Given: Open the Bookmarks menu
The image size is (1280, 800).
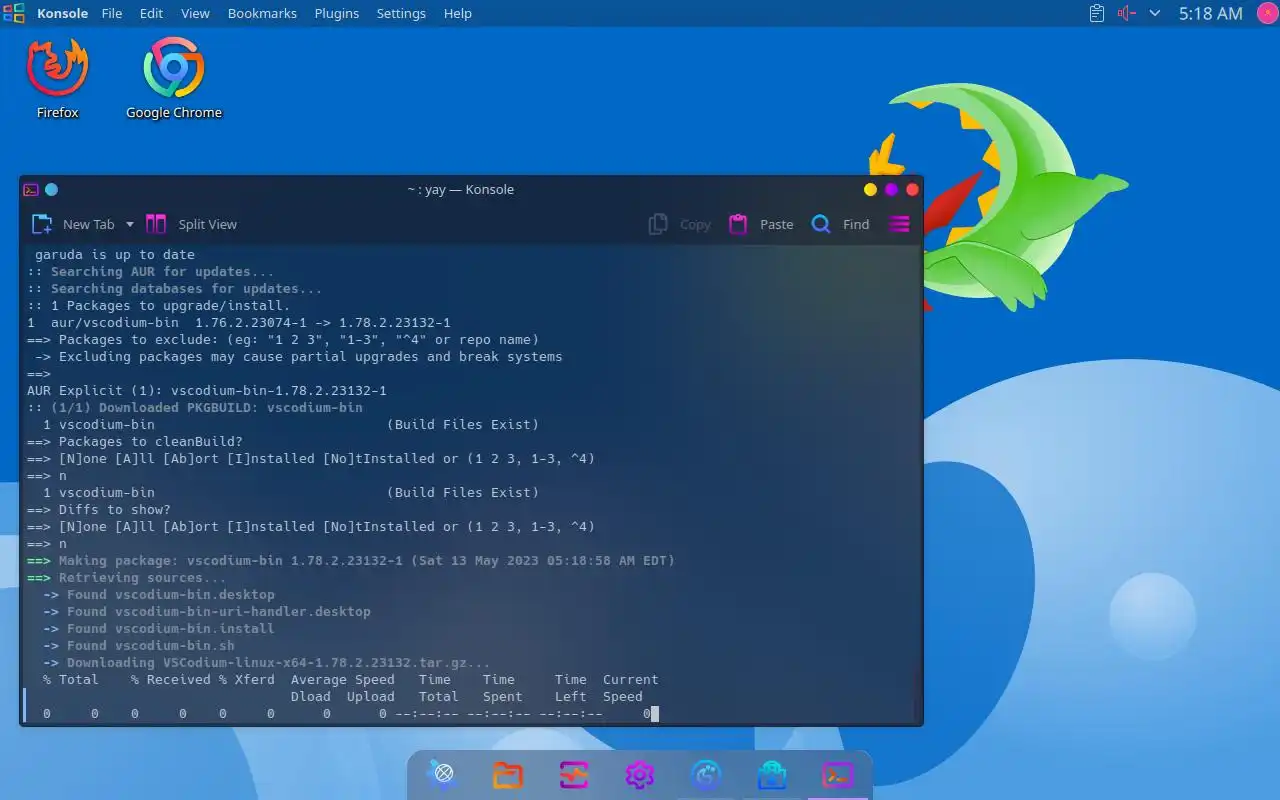Looking at the screenshot, I should coord(262,13).
